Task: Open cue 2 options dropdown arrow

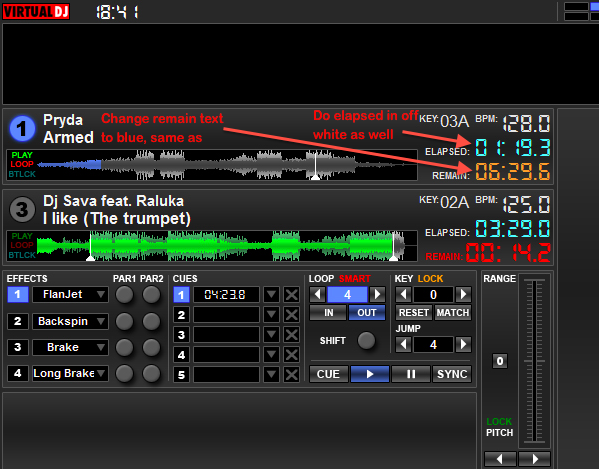Action: (272, 315)
